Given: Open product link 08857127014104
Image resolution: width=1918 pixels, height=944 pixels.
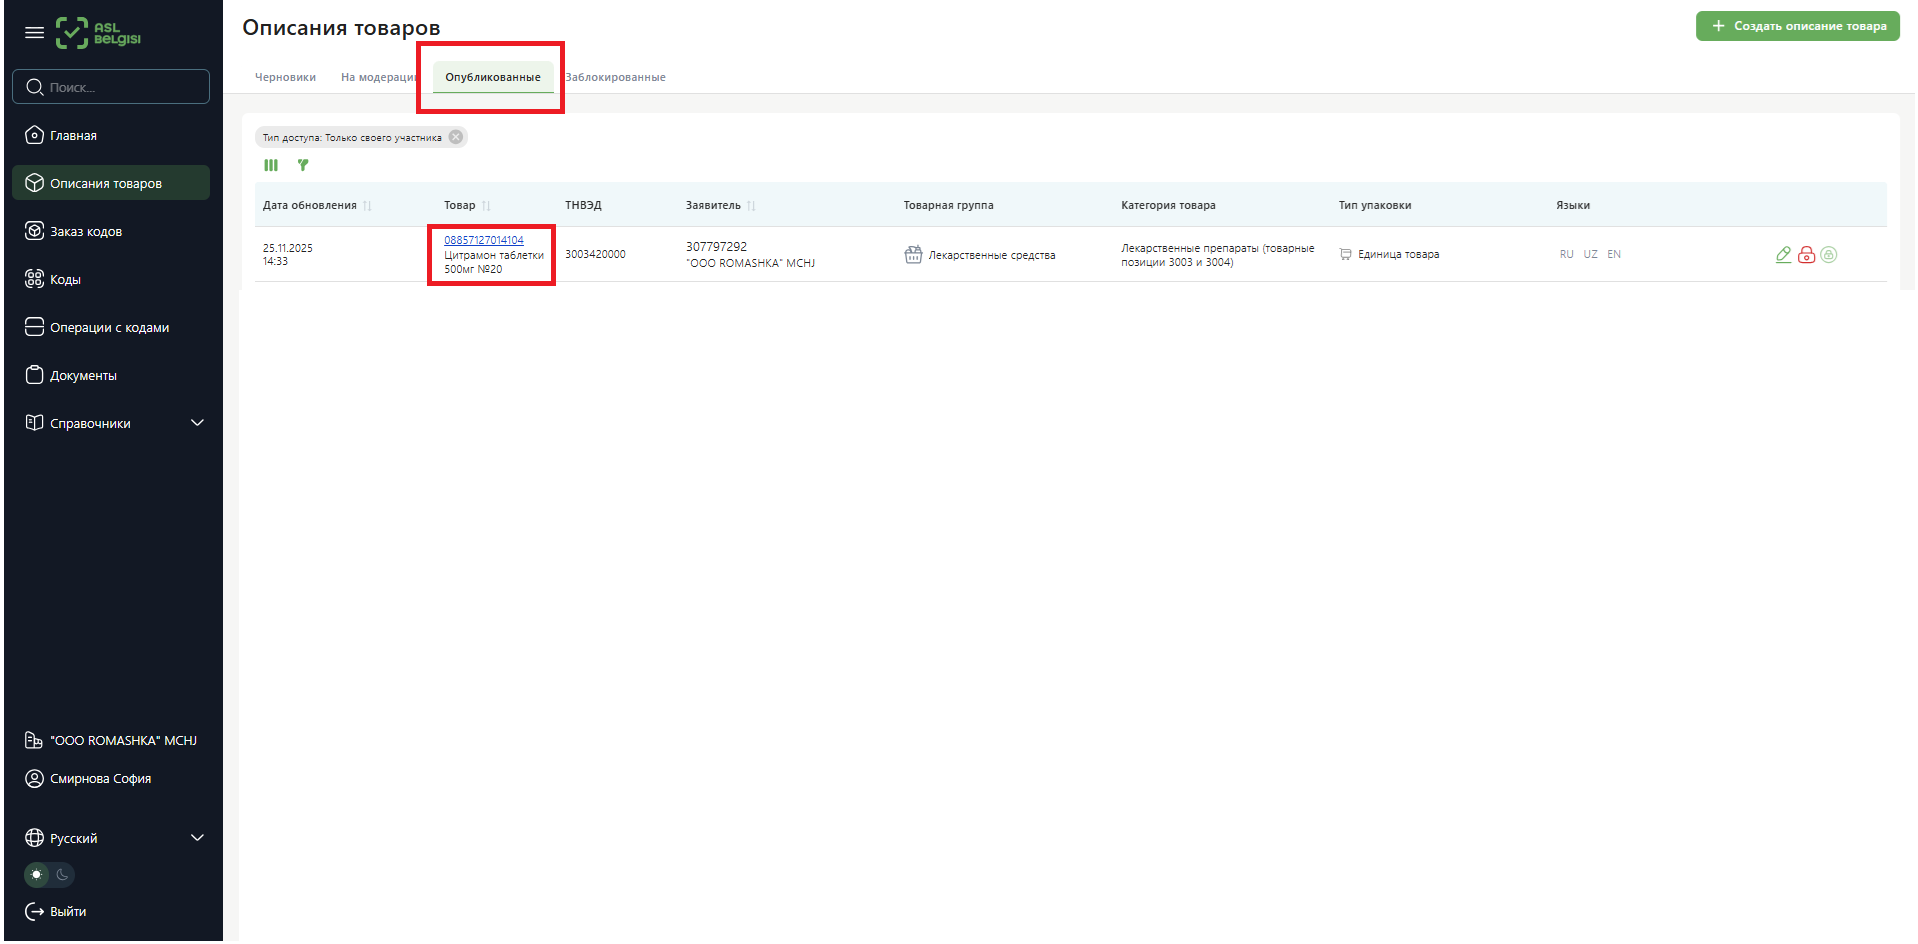Looking at the screenshot, I should (x=483, y=240).
